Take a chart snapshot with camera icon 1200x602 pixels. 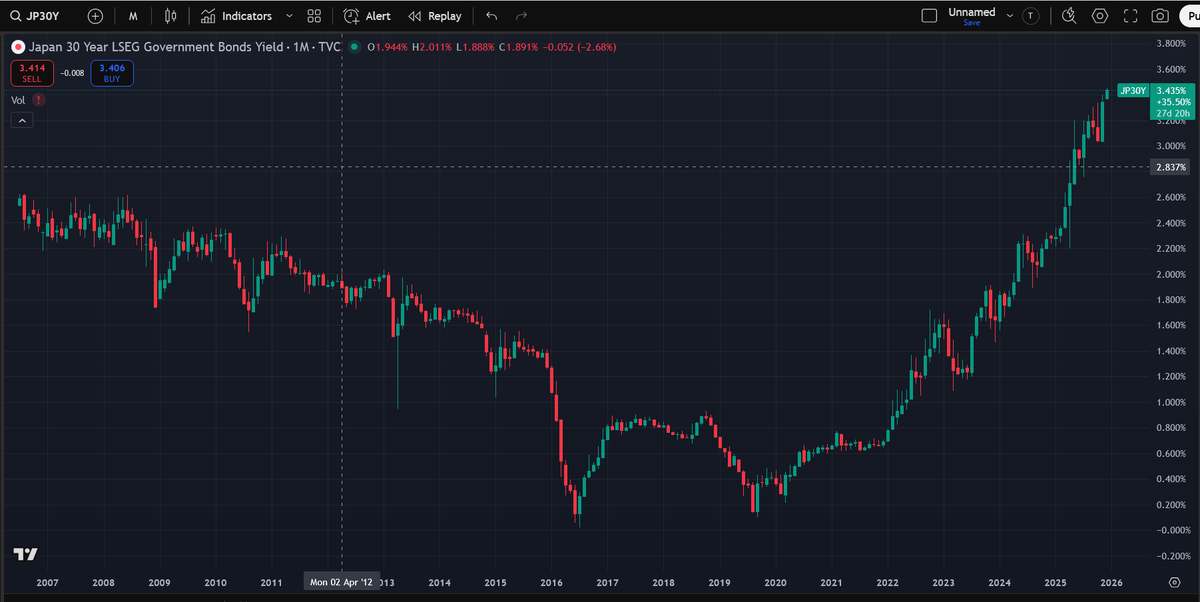coord(1160,16)
